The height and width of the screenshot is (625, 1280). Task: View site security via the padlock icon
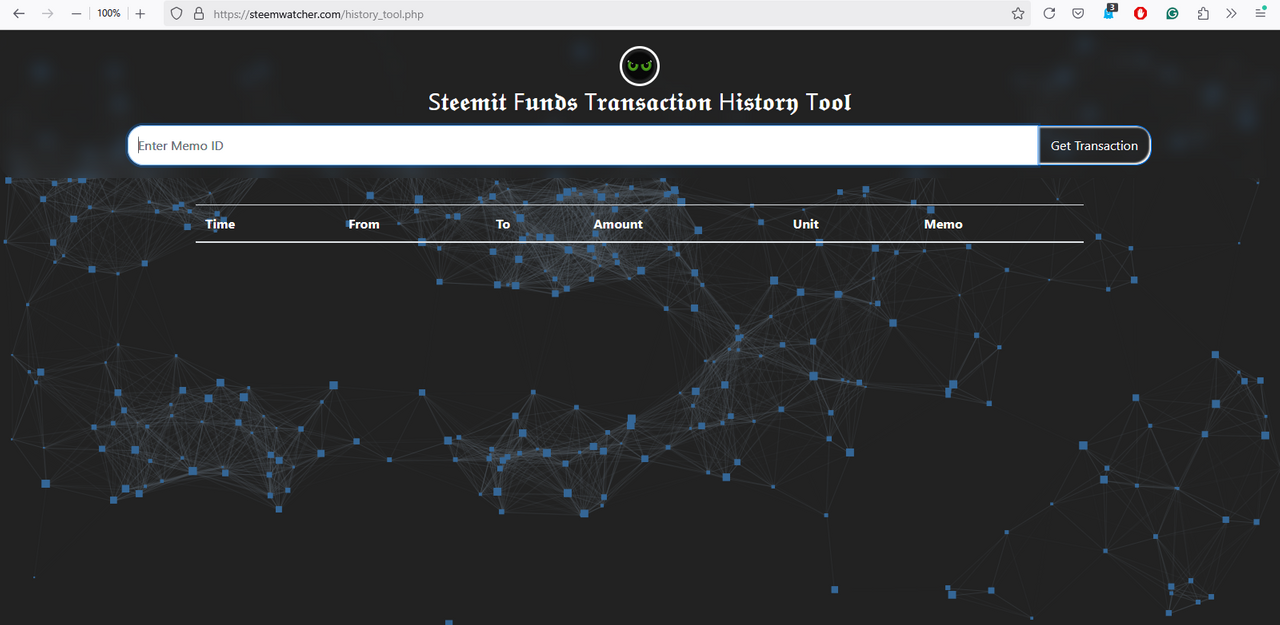click(198, 14)
